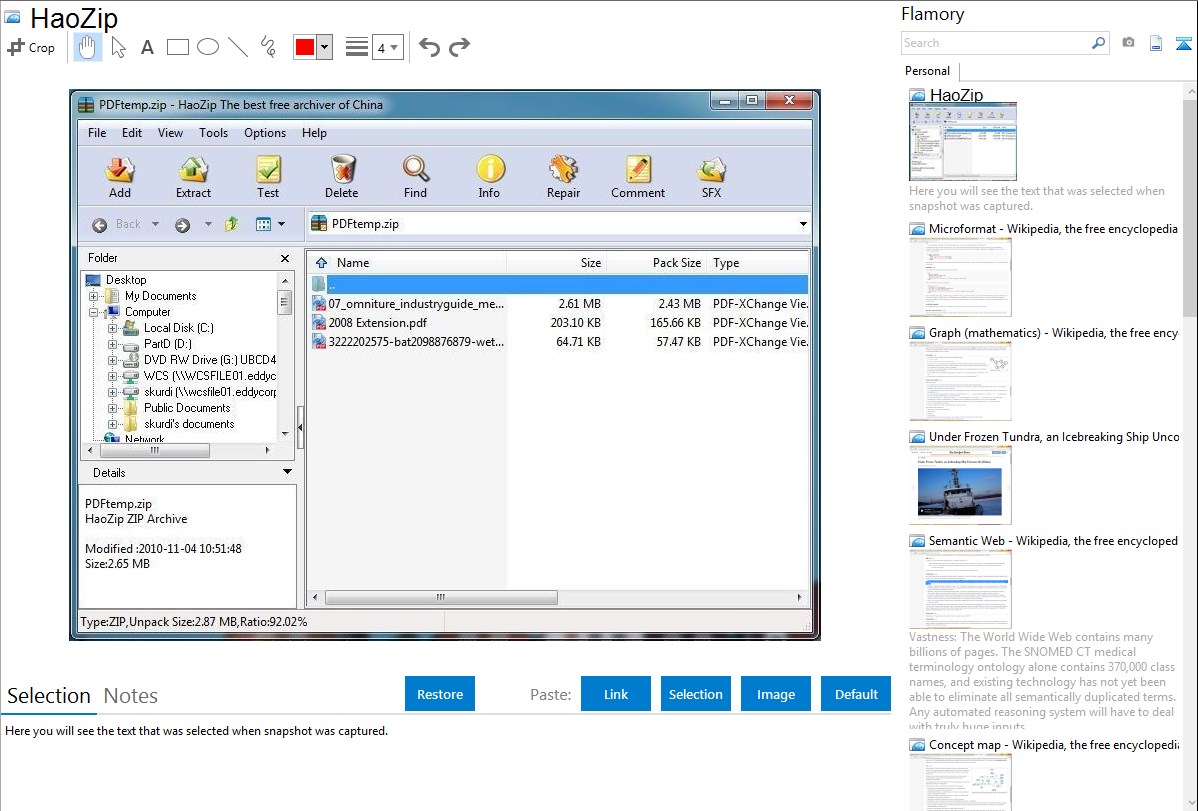This screenshot has width=1198, height=811.
Task: Click the Forward navigation arrow icon
Action: pos(182,225)
